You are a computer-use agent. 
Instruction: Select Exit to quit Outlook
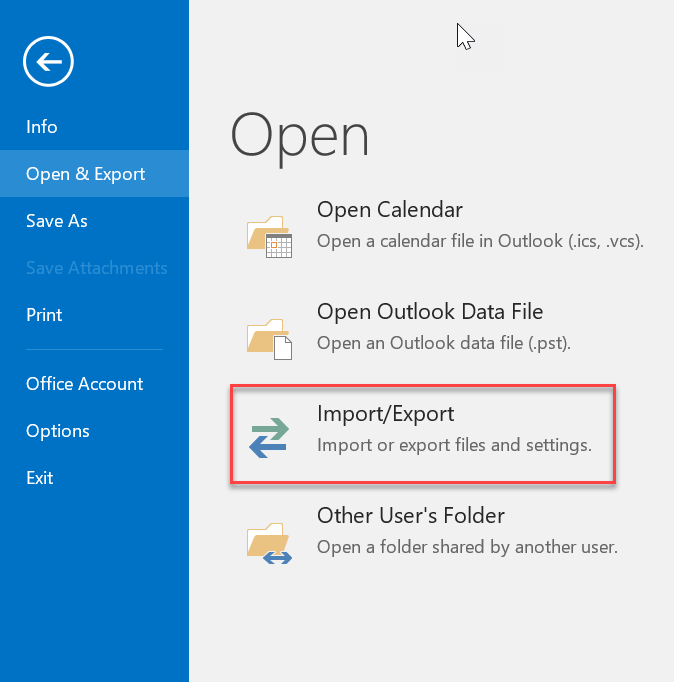tap(40, 478)
